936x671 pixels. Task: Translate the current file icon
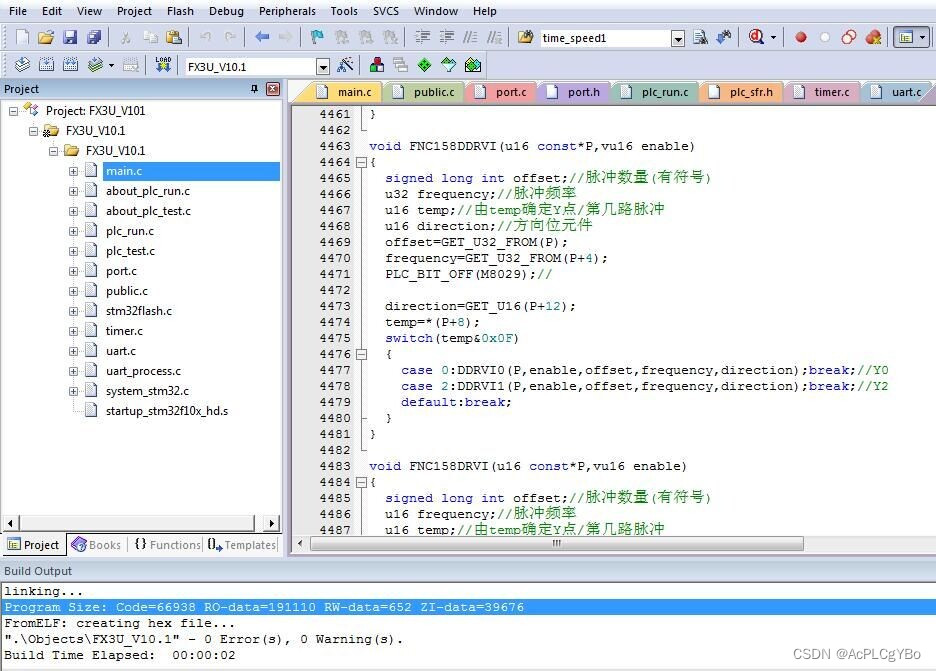tap(22, 64)
